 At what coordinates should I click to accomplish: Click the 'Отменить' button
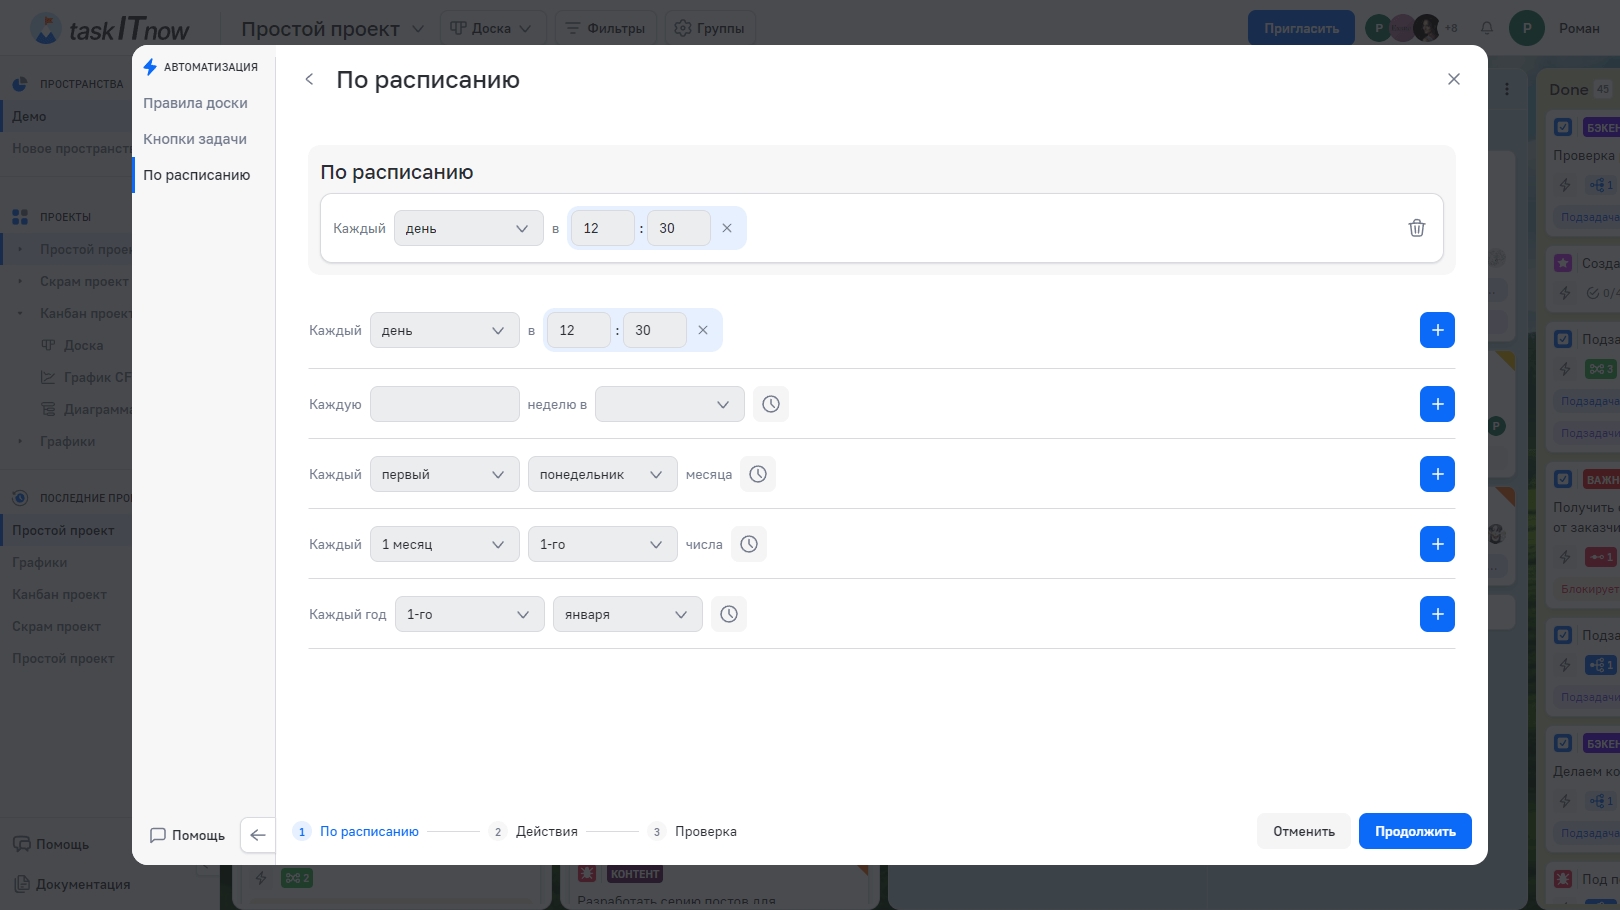tap(1303, 831)
